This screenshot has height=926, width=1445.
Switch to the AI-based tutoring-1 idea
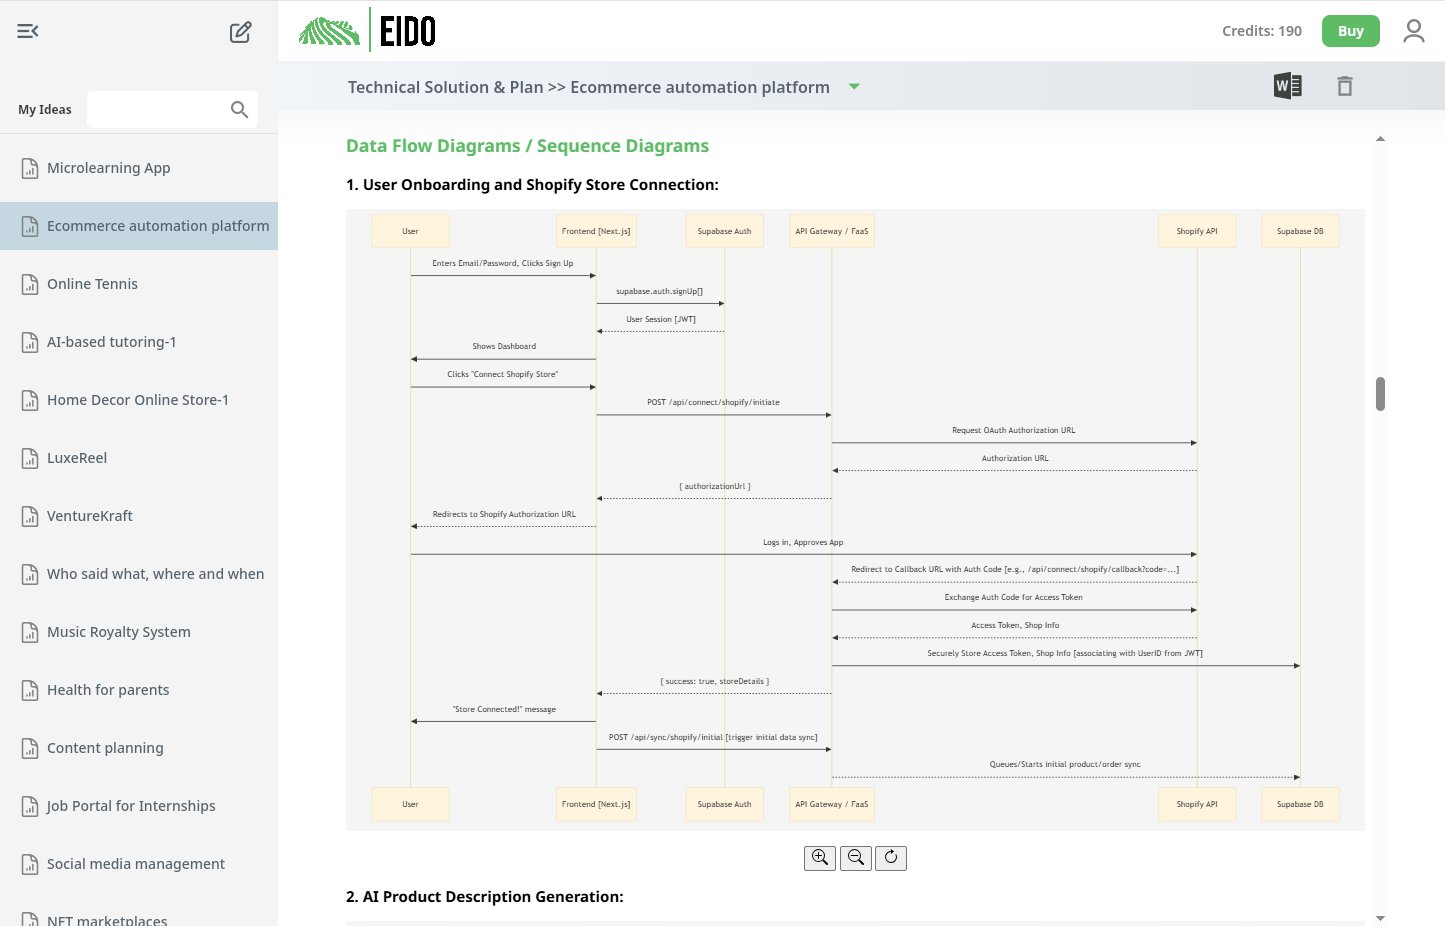click(x=111, y=341)
